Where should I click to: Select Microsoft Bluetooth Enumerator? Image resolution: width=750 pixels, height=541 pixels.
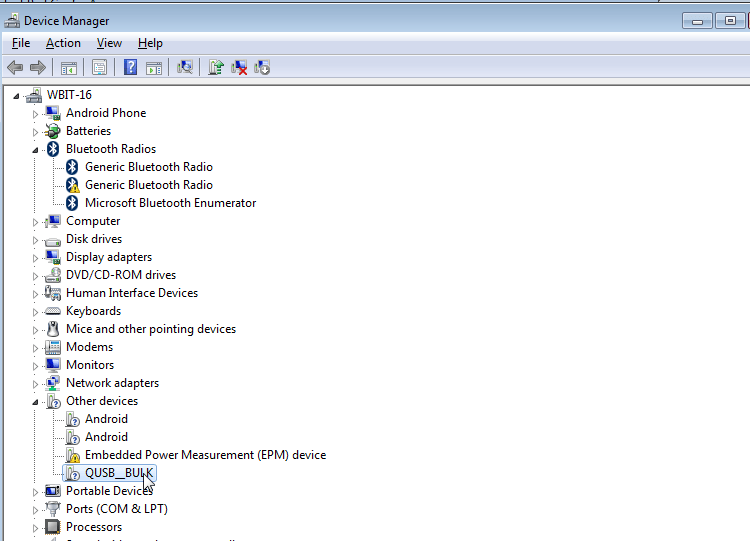(170, 203)
